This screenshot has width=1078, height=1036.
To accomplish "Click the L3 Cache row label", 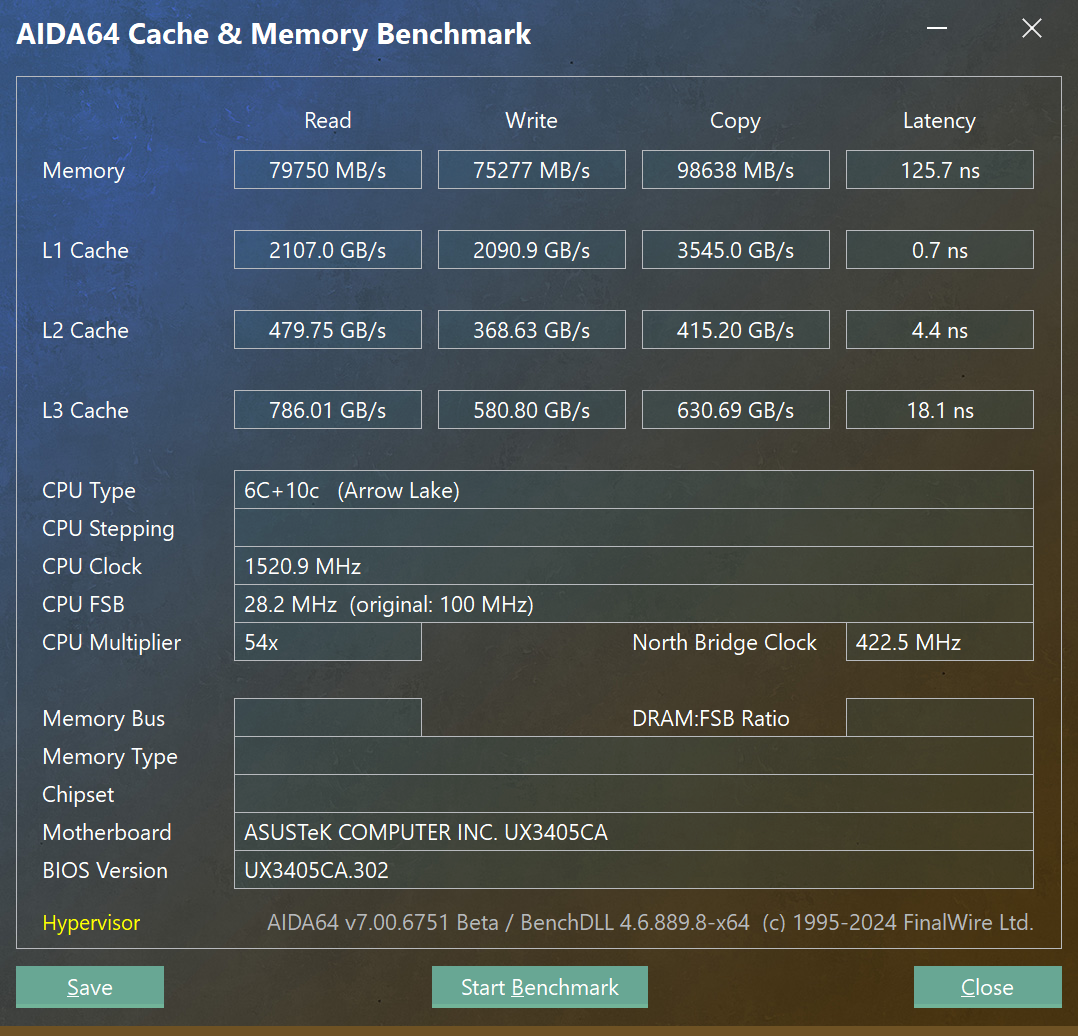I will 85,410.
